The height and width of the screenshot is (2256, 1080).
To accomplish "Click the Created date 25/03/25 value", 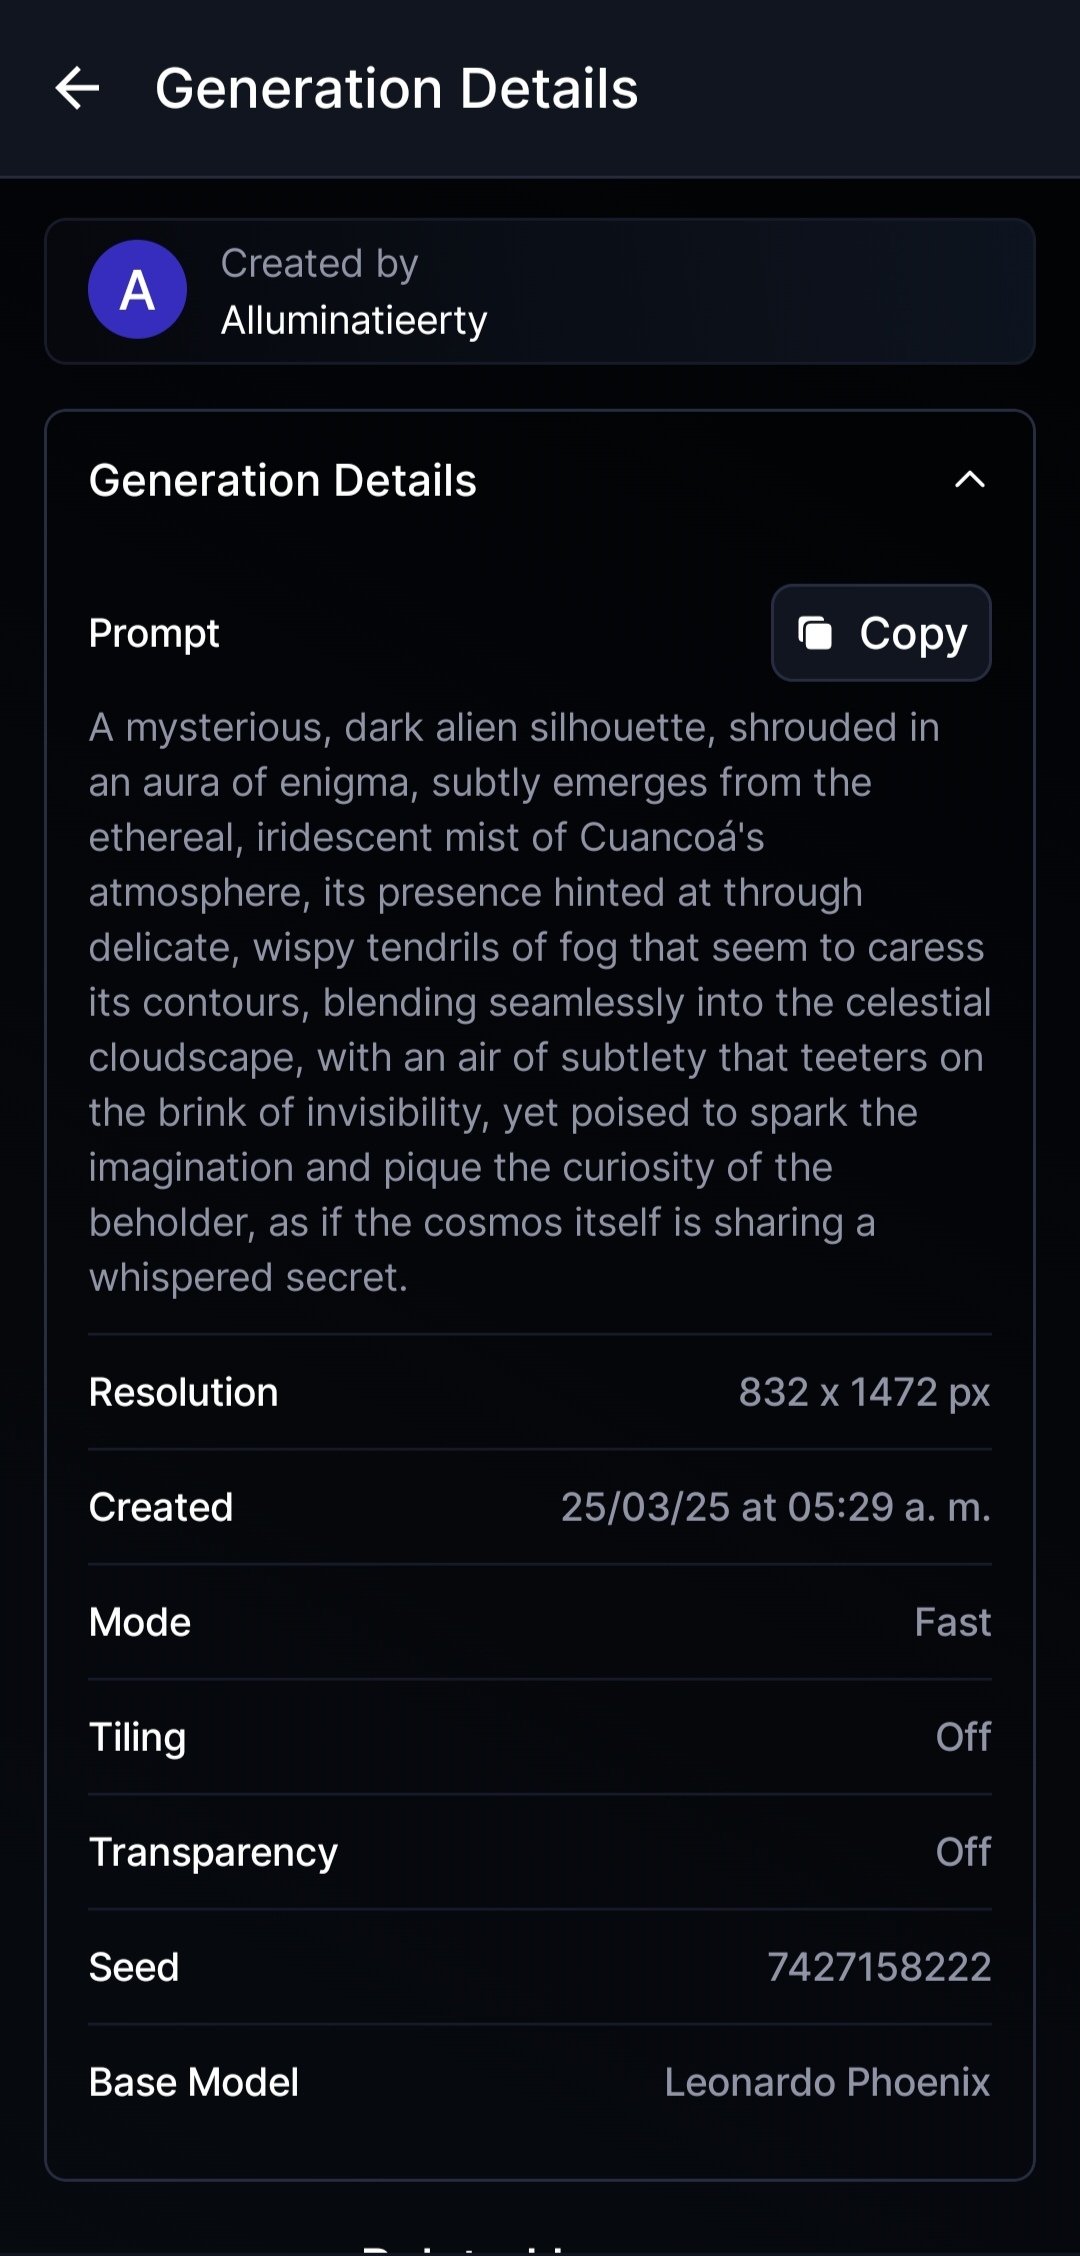I will coord(775,1507).
